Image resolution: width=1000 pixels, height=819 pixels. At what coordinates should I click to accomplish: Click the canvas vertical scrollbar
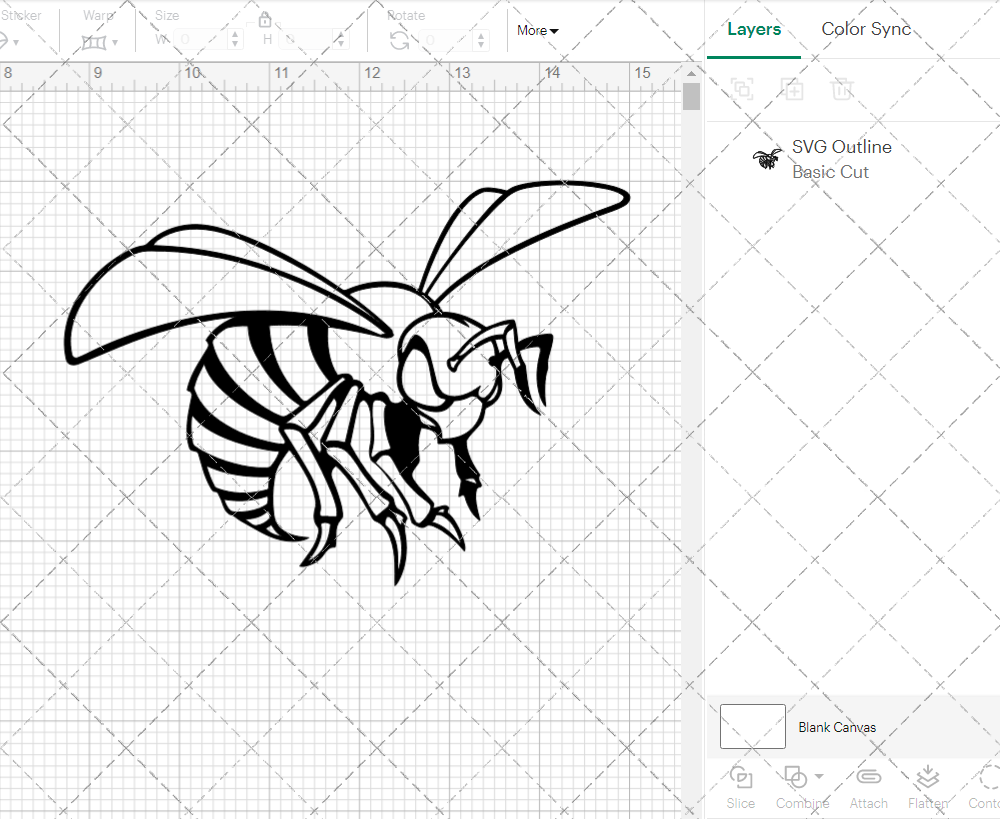tap(690, 95)
